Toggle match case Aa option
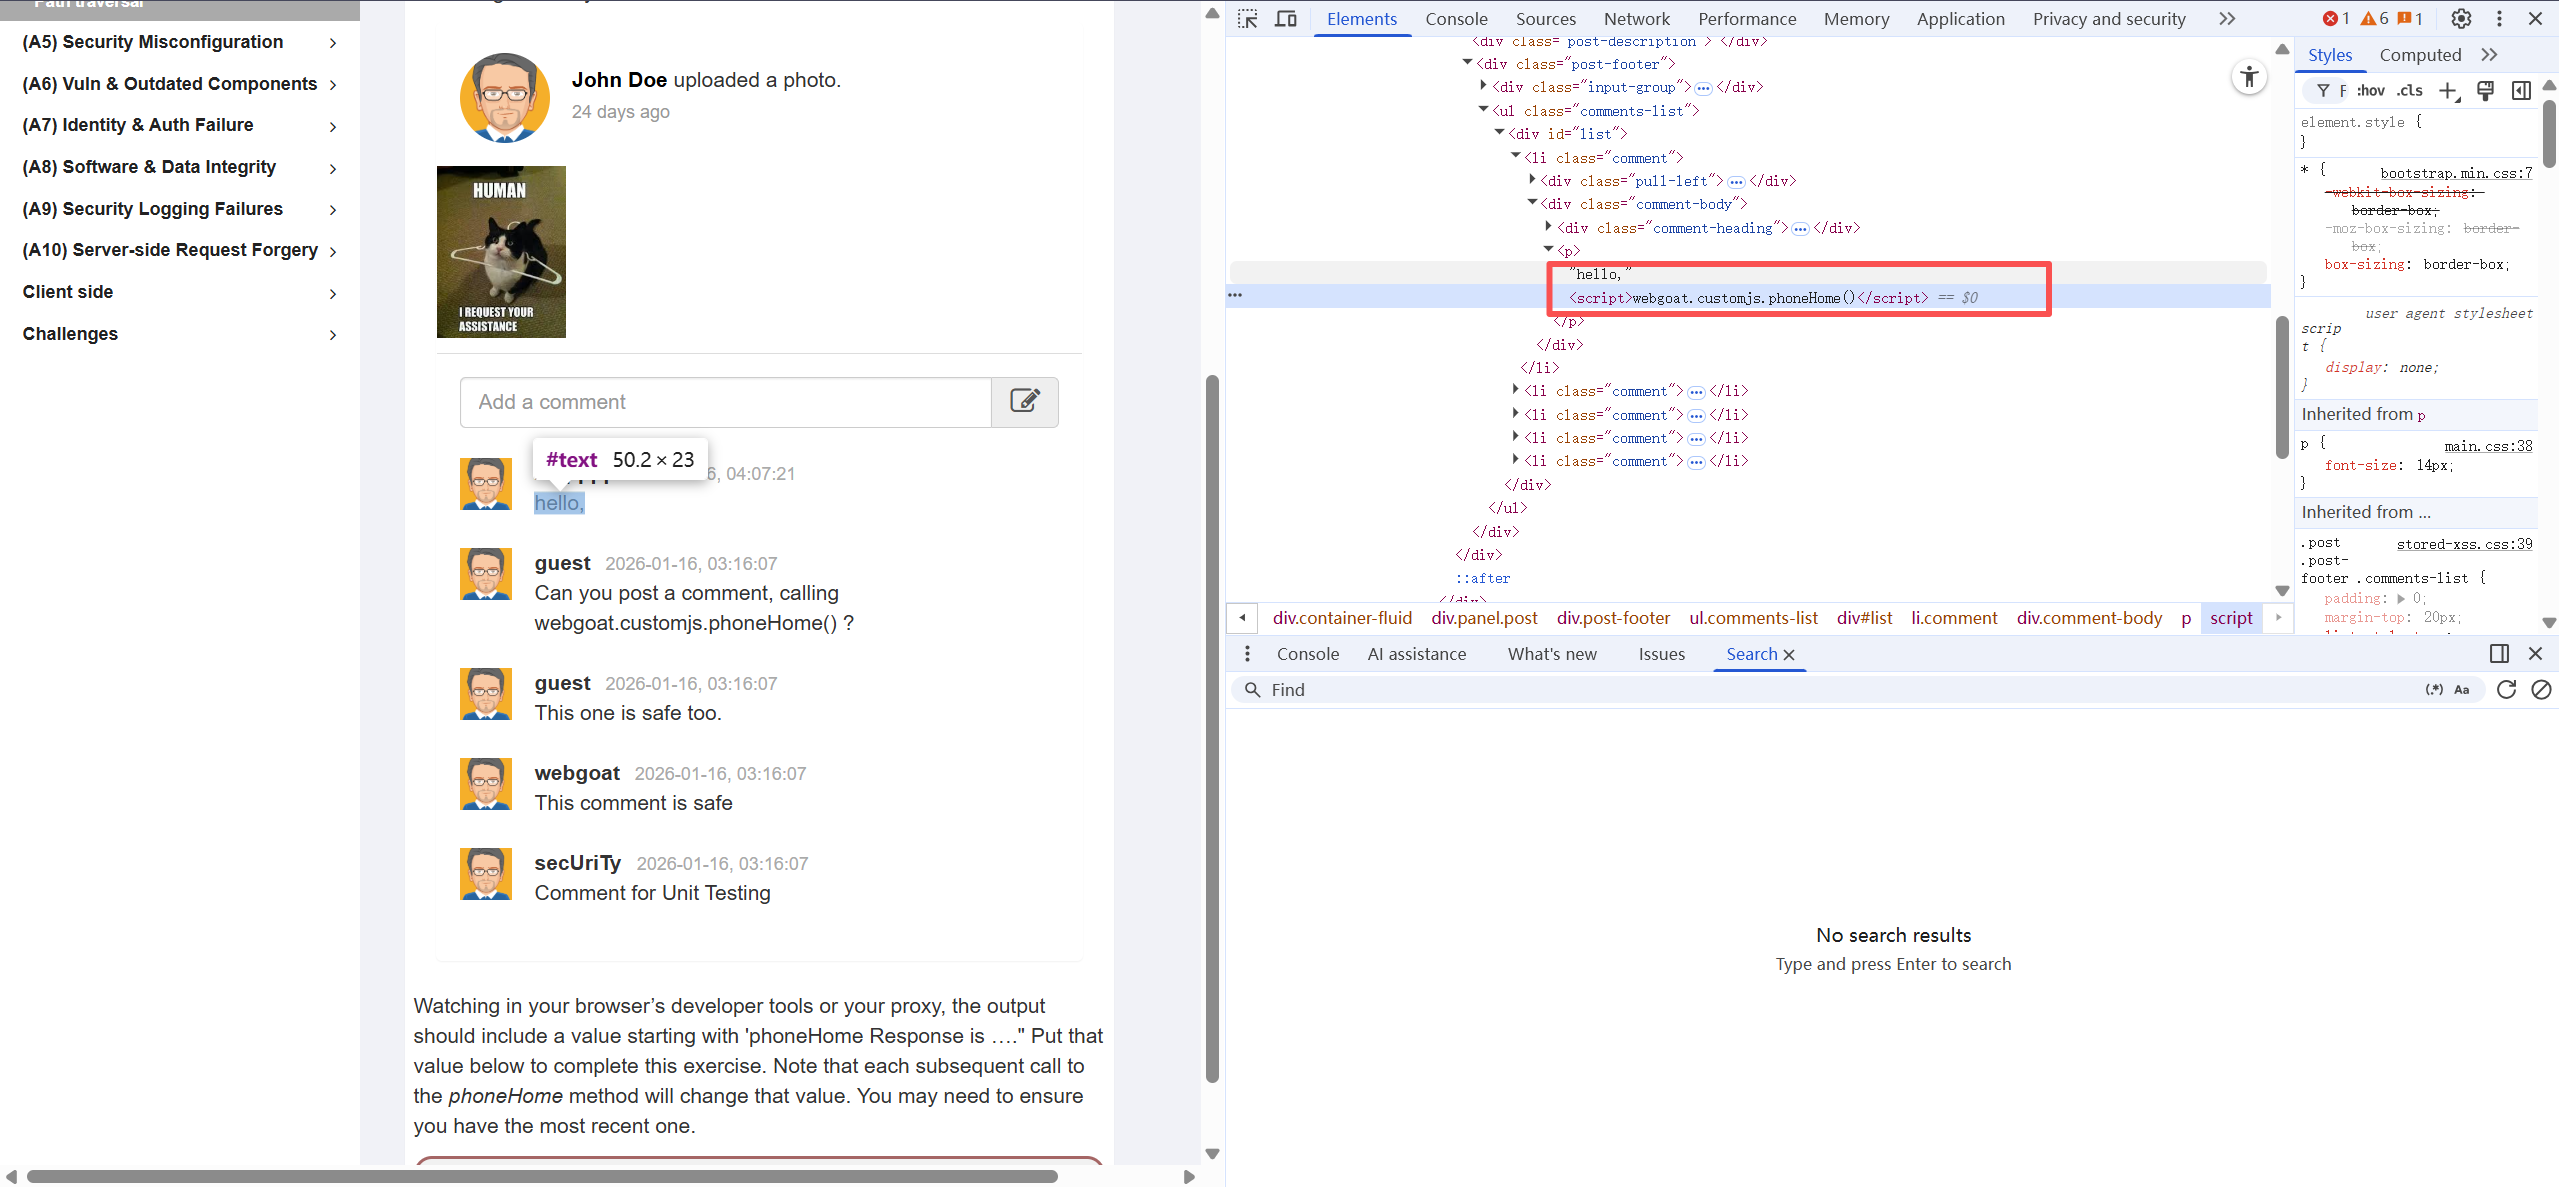 pos(2462,690)
